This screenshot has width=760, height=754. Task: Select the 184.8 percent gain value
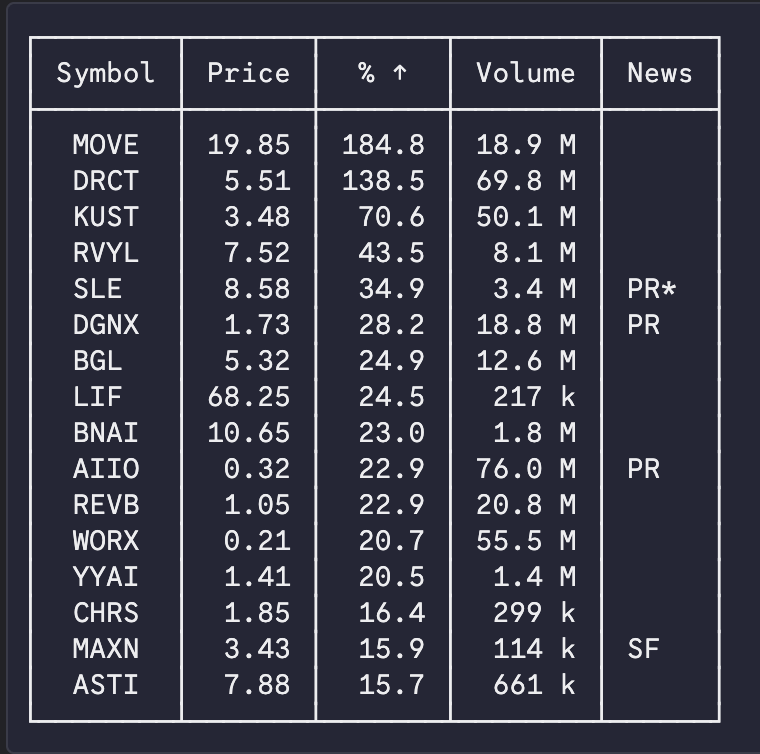[x=383, y=145]
